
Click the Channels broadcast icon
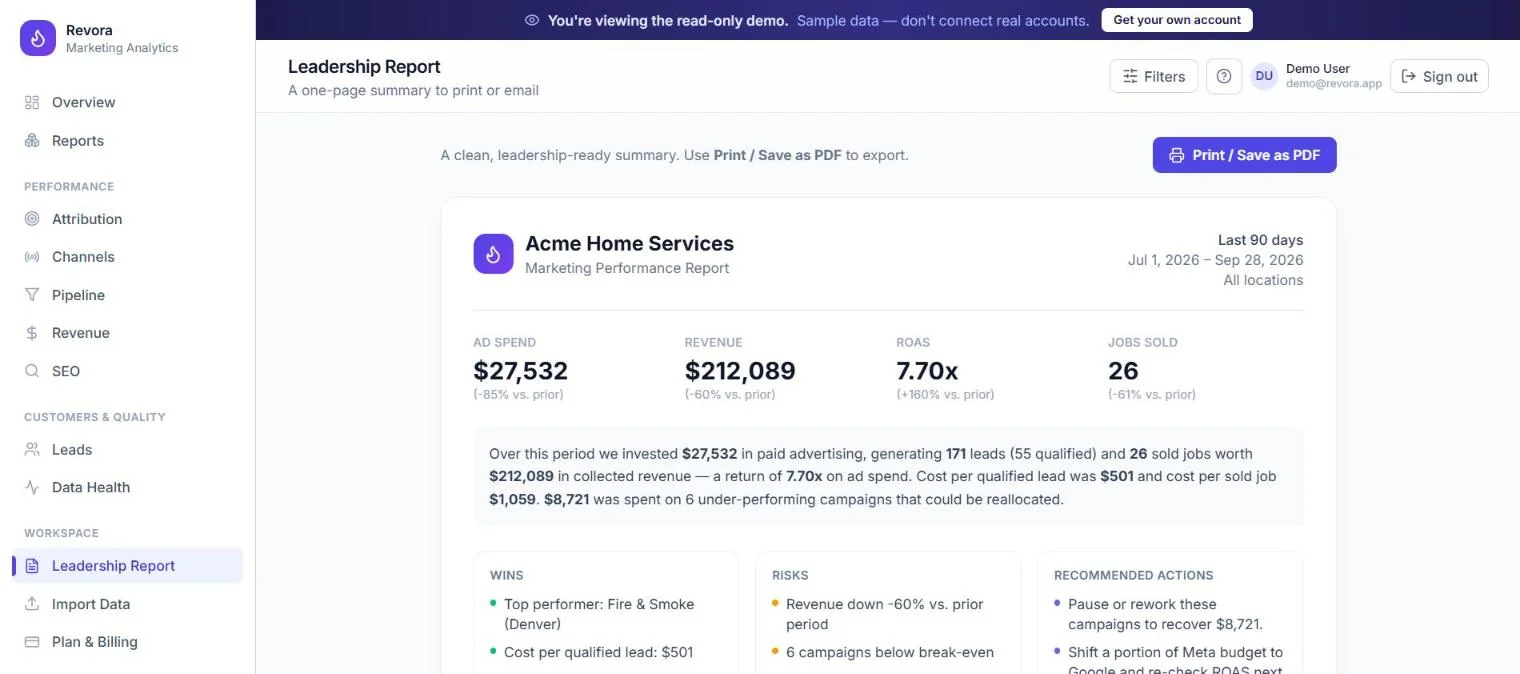pyautogui.click(x=32, y=257)
